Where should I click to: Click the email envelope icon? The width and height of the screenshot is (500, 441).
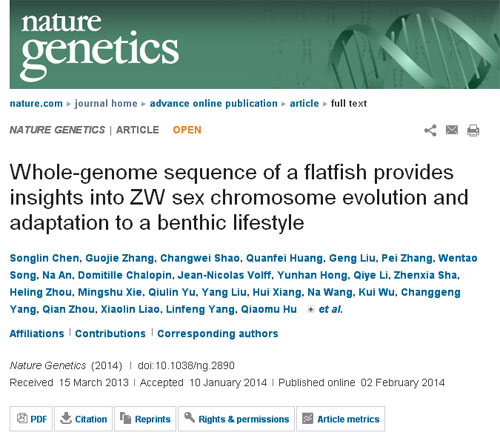pyautogui.click(x=452, y=129)
